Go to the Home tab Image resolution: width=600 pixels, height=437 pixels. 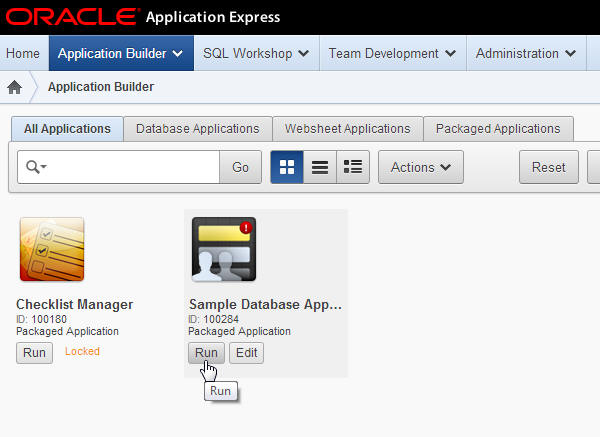click(23, 53)
